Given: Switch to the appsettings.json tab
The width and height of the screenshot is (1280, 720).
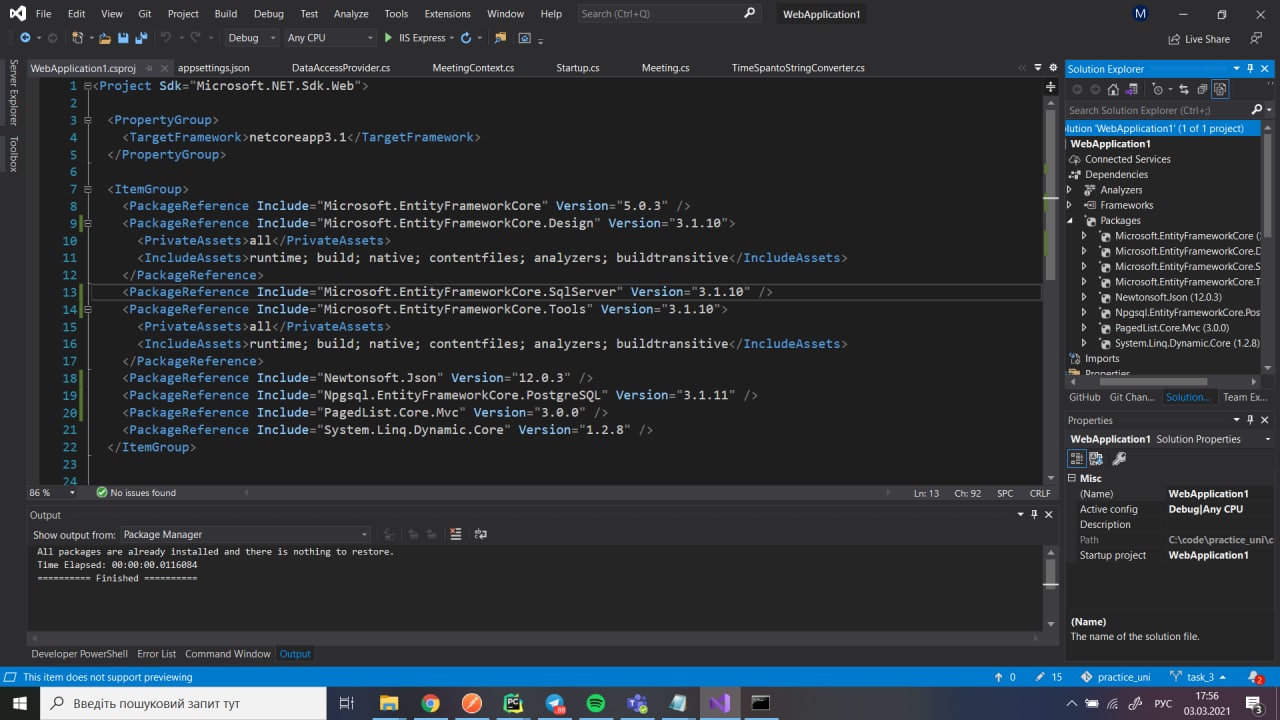Looking at the screenshot, I should click(x=214, y=68).
